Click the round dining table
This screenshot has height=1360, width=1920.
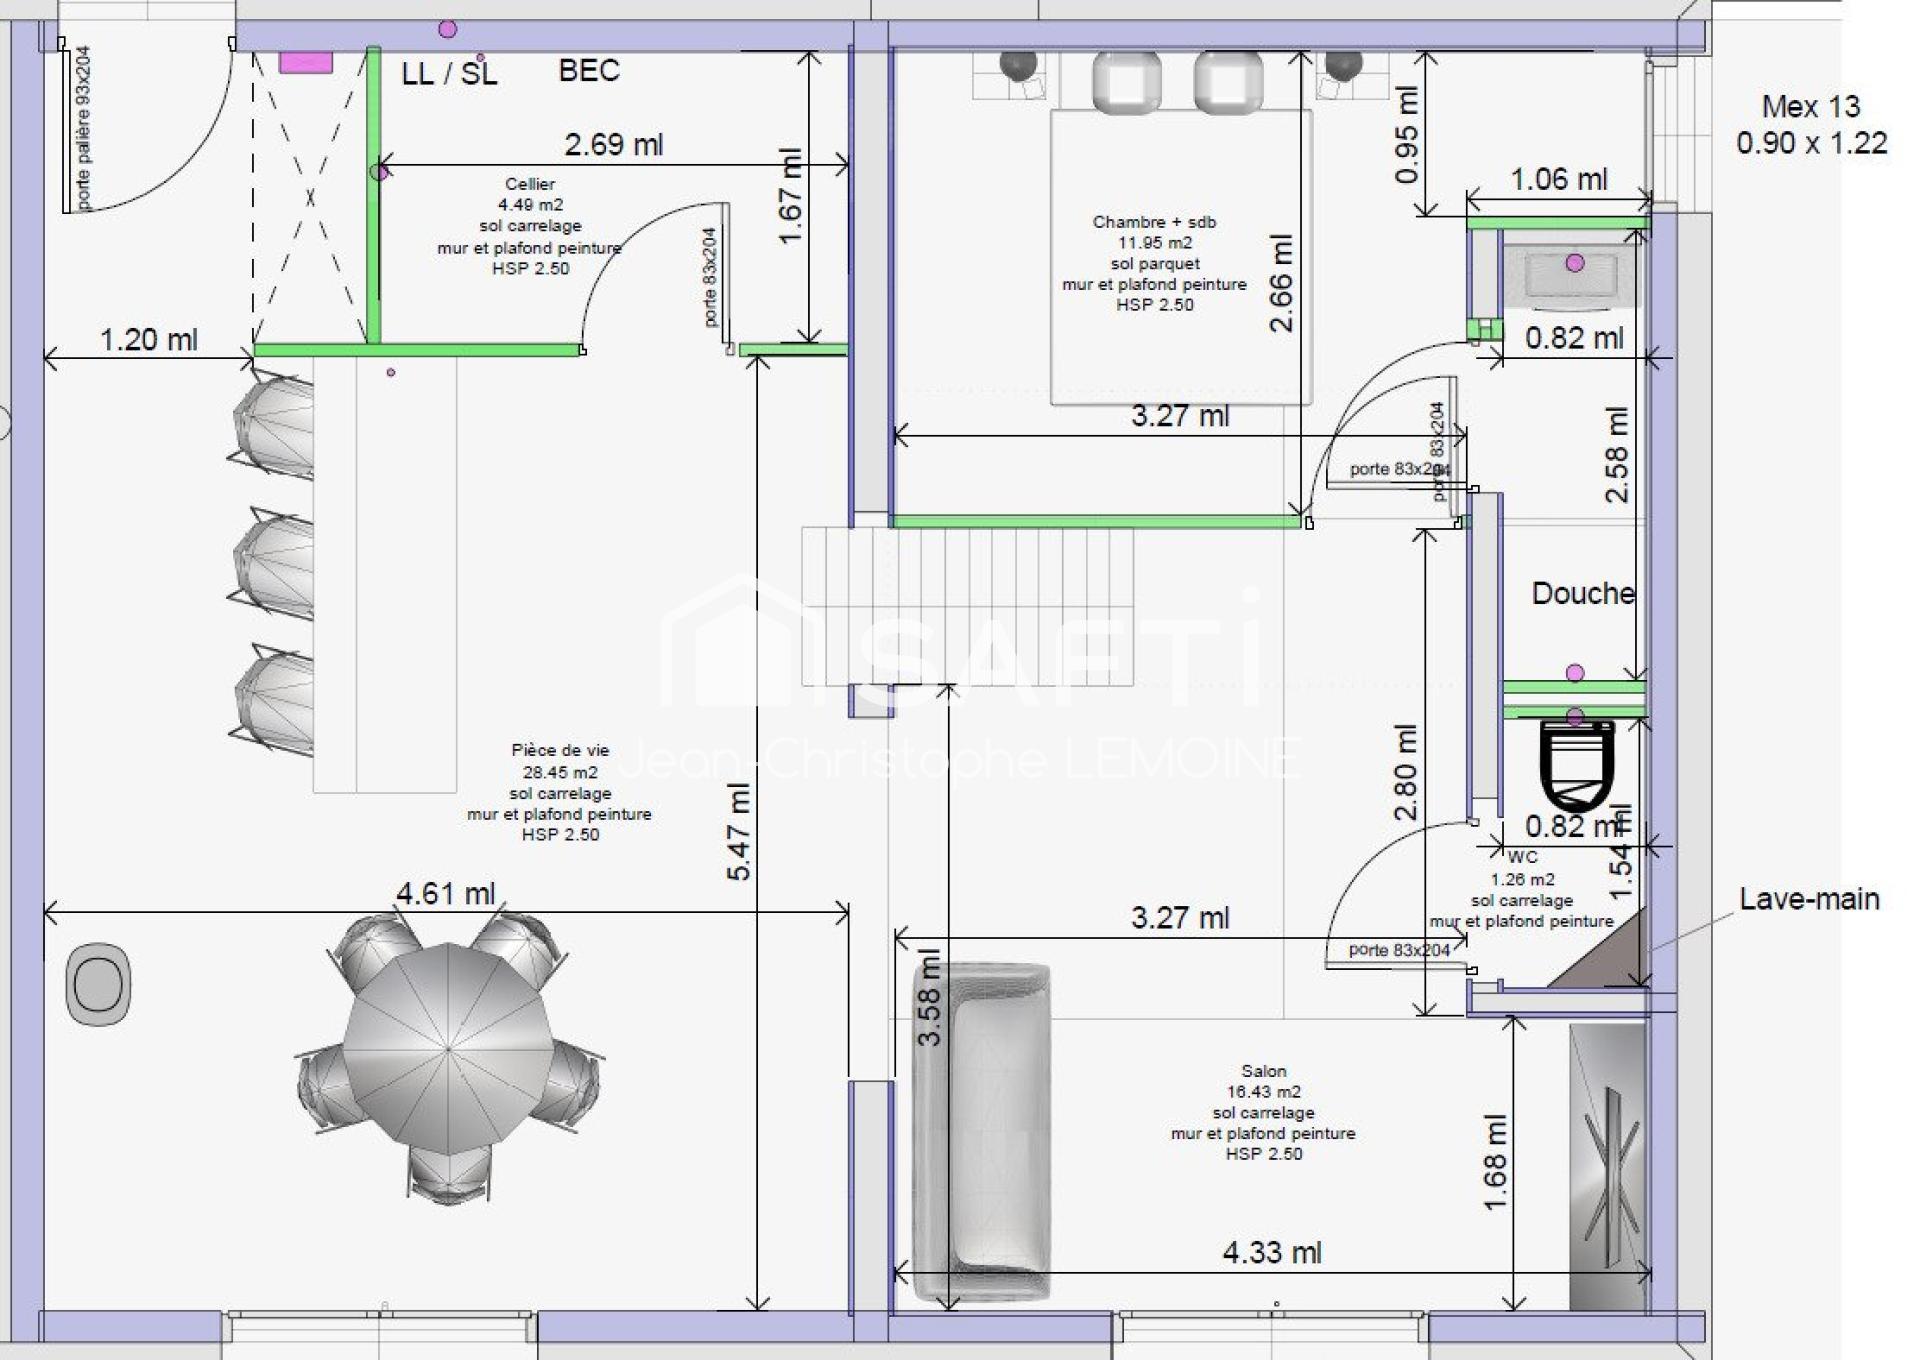click(x=448, y=1049)
